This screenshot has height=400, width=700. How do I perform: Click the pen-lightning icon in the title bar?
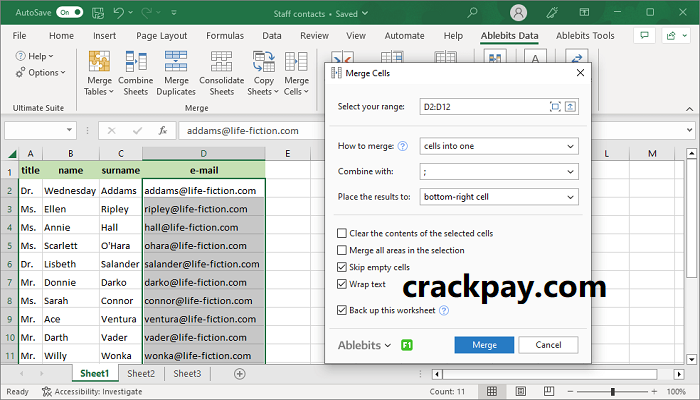click(x=552, y=13)
